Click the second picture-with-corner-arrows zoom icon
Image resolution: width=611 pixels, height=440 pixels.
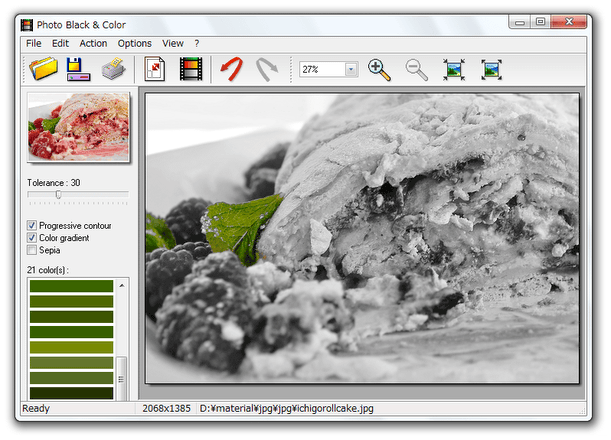[491, 70]
